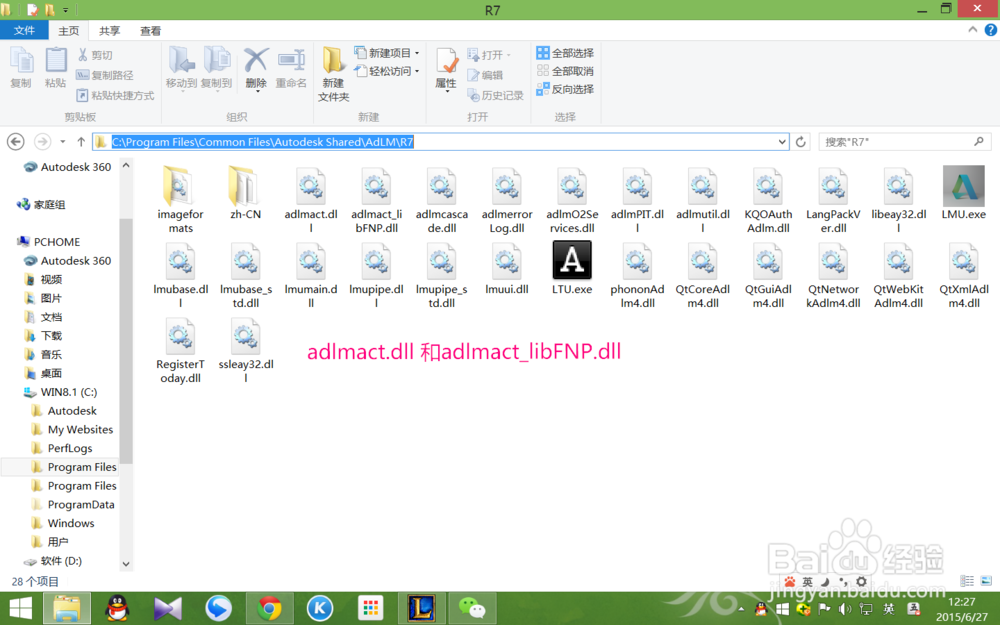Select the libeay32.dll file
The image size is (1000, 625).
coord(899,200)
